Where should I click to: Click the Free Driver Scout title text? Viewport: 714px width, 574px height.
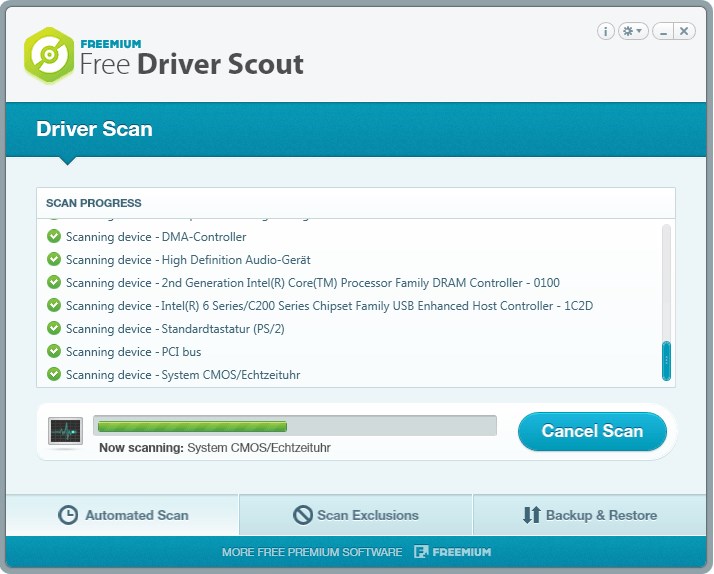coord(192,64)
